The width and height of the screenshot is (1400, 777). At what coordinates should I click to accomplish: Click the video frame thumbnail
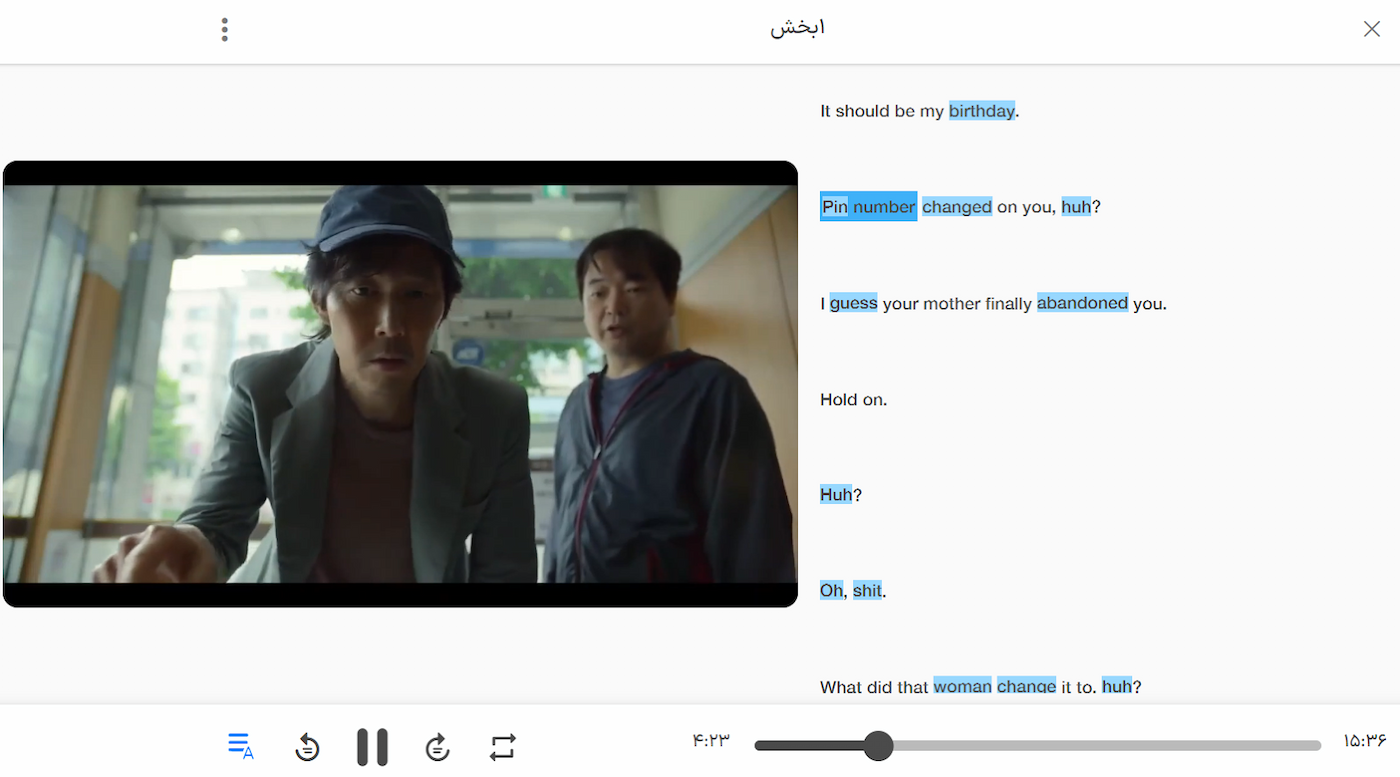point(400,384)
